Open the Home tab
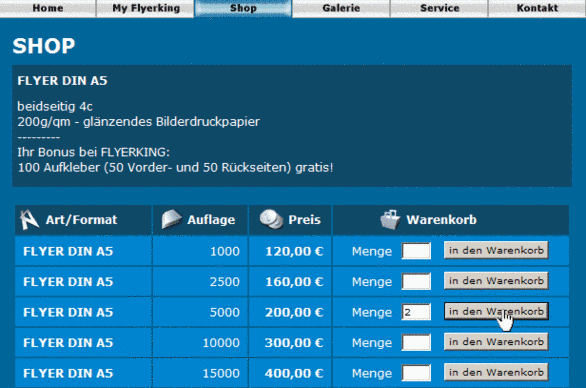This screenshot has height=388, width=586. point(48,8)
